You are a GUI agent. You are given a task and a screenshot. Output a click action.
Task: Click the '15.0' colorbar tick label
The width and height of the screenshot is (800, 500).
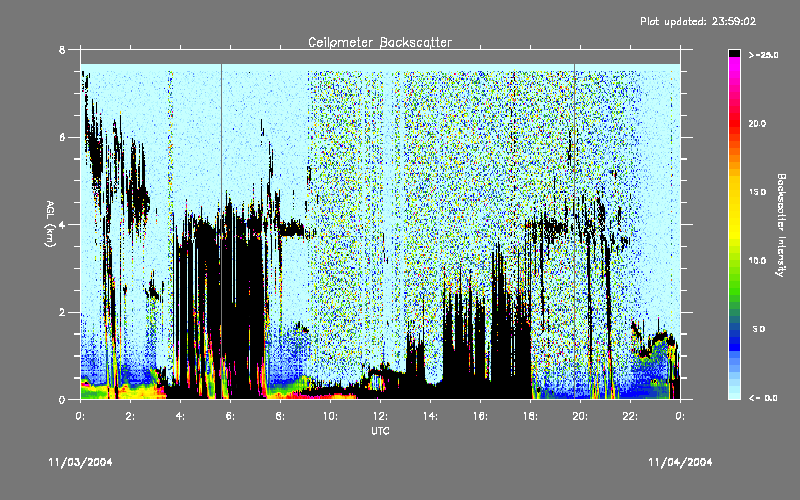pyautogui.click(x=757, y=192)
